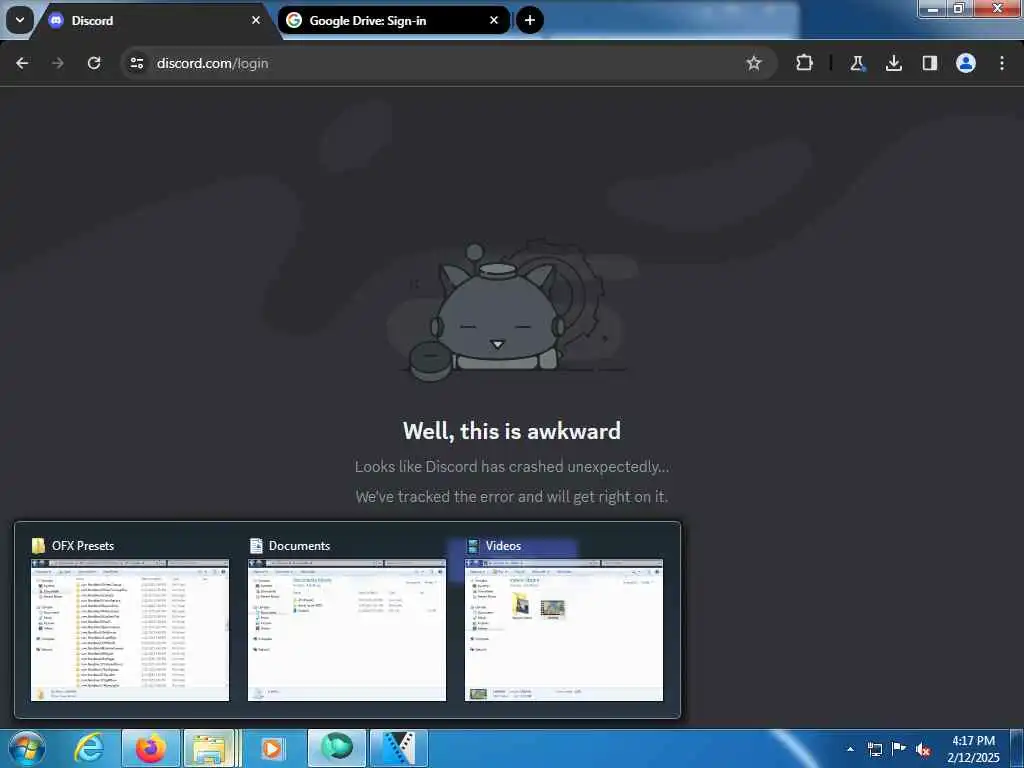Click the muted volume tray icon

923,750
